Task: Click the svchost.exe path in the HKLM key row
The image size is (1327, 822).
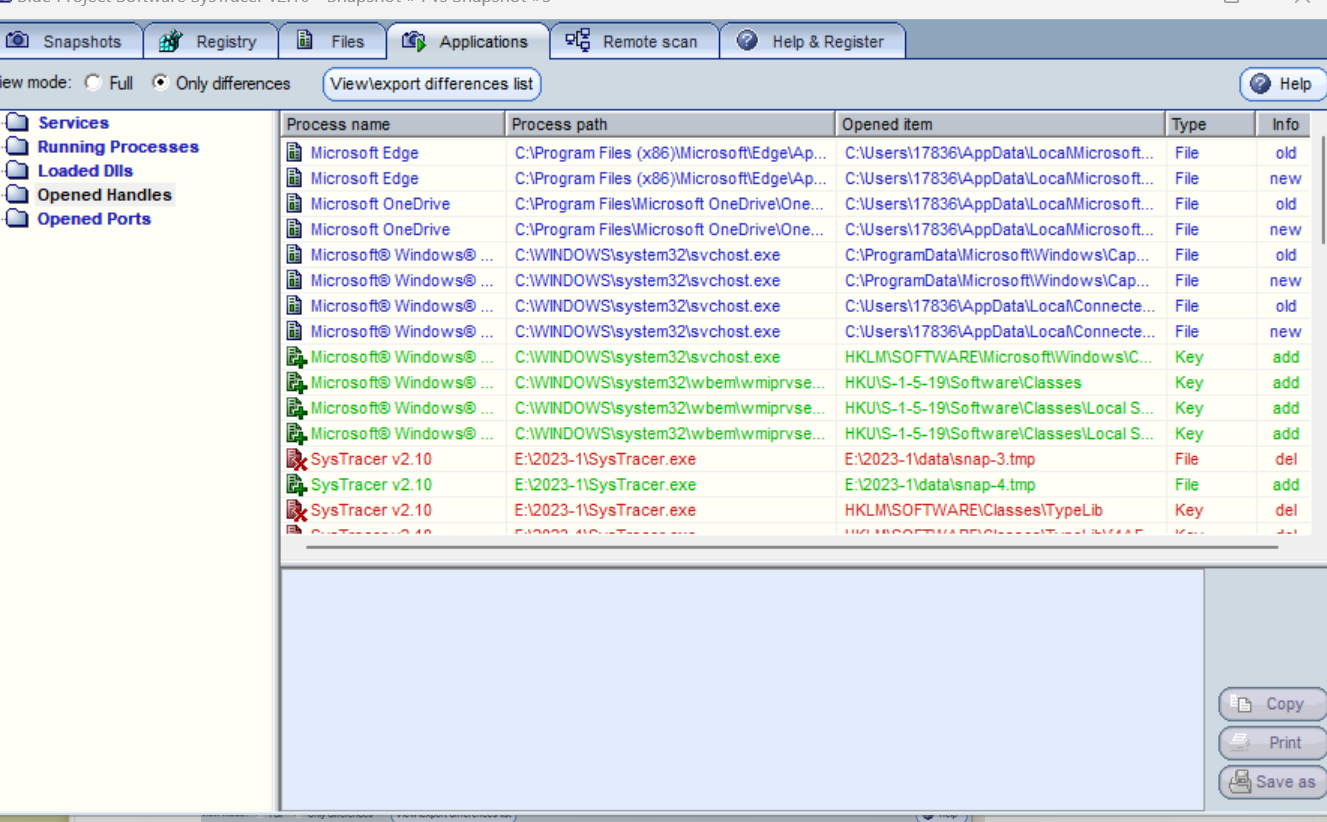Action: coord(647,357)
